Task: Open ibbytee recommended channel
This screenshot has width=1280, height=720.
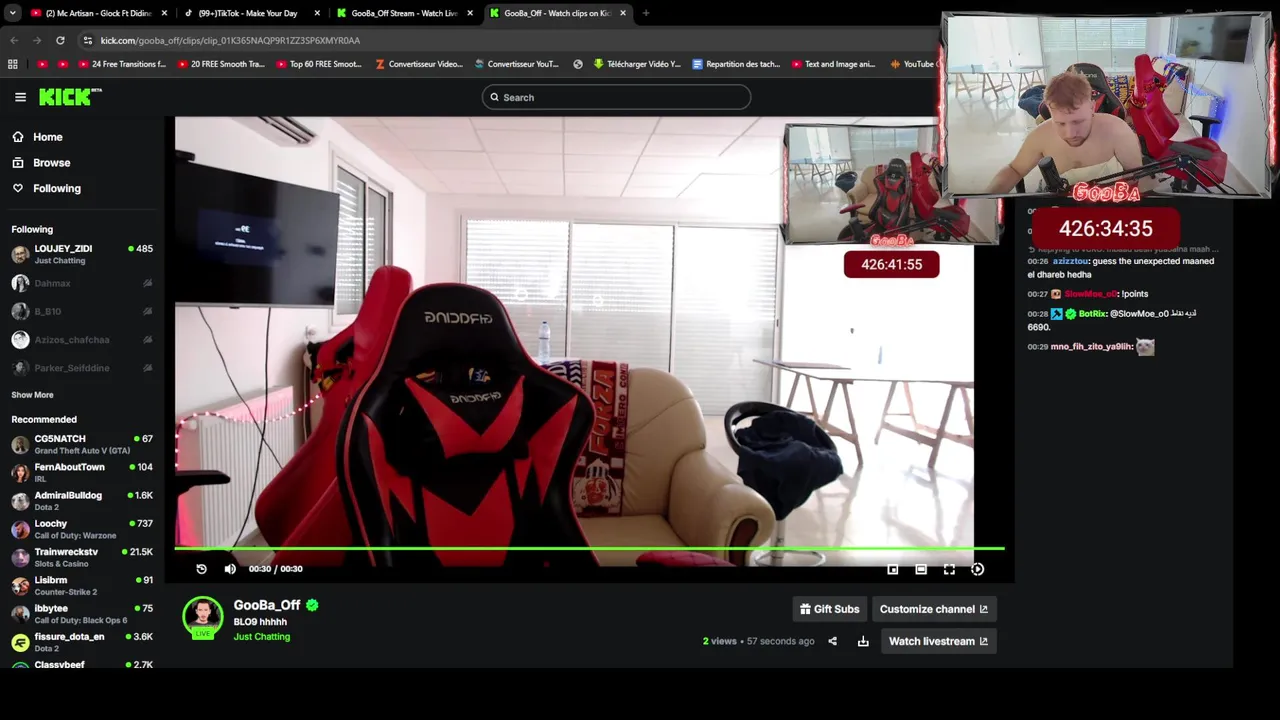Action: [x=82, y=613]
